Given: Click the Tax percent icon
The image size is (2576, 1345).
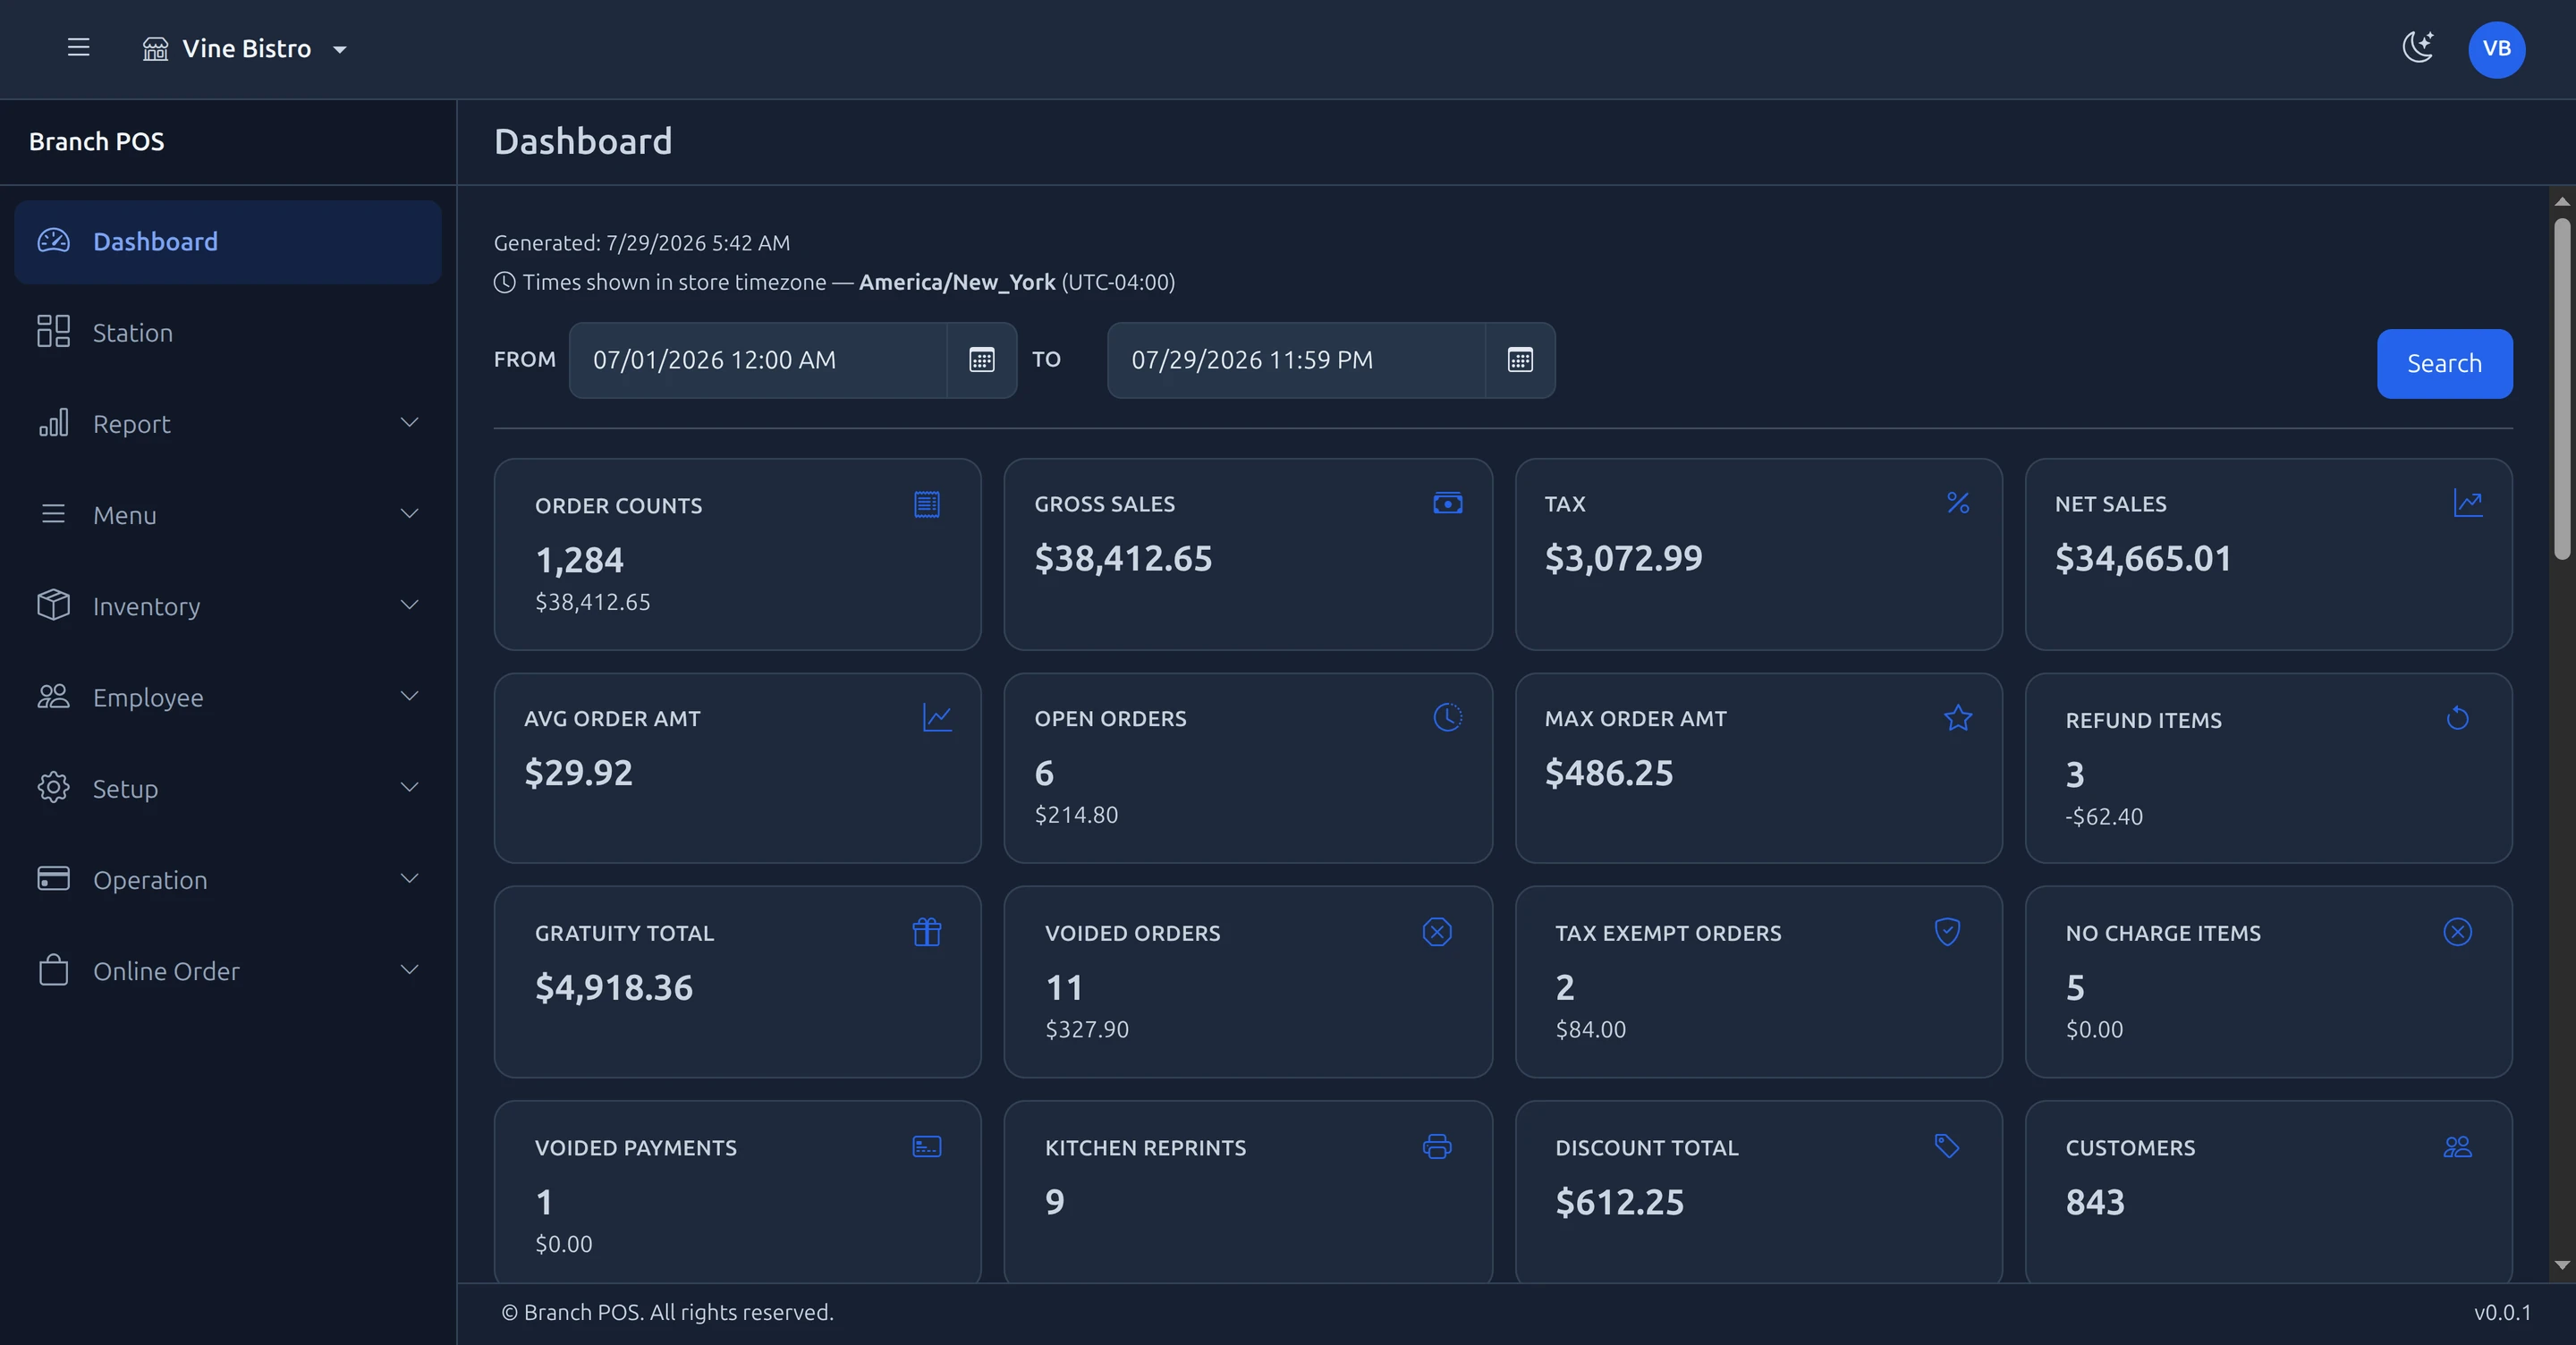Looking at the screenshot, I should pos(1958,503).
